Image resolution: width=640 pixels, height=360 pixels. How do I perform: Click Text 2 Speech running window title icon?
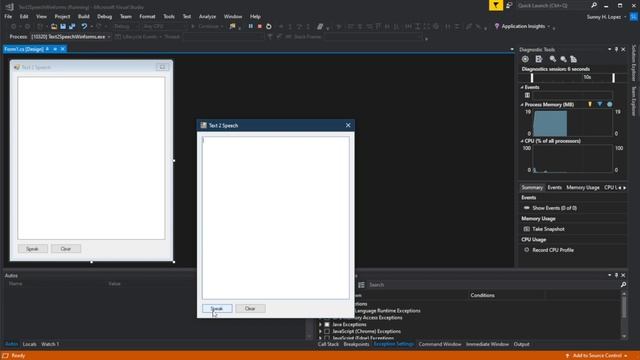click(203, 125)
